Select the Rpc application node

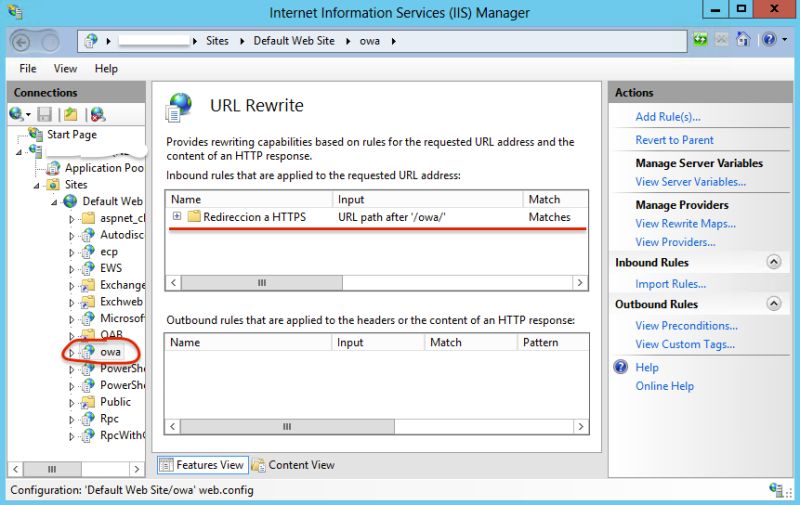pyautogui.click(x=109, y=418)
